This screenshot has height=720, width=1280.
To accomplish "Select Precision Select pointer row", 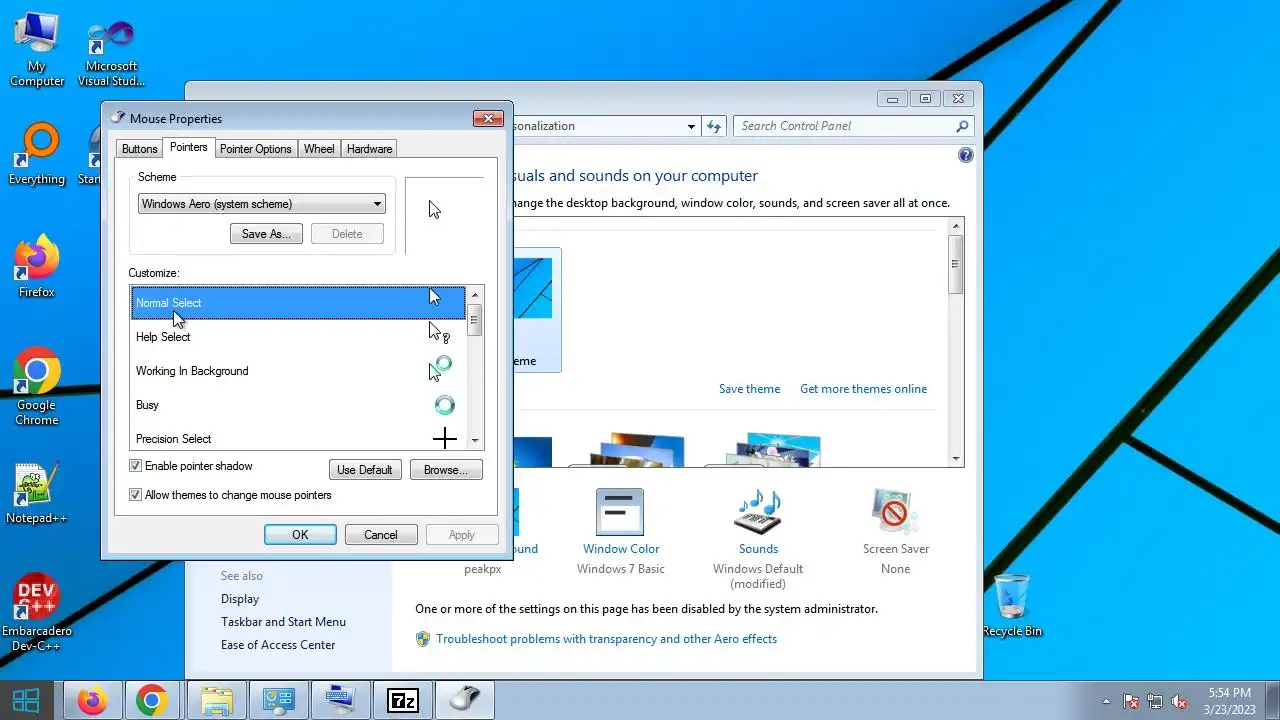I will tap(298, 437).
